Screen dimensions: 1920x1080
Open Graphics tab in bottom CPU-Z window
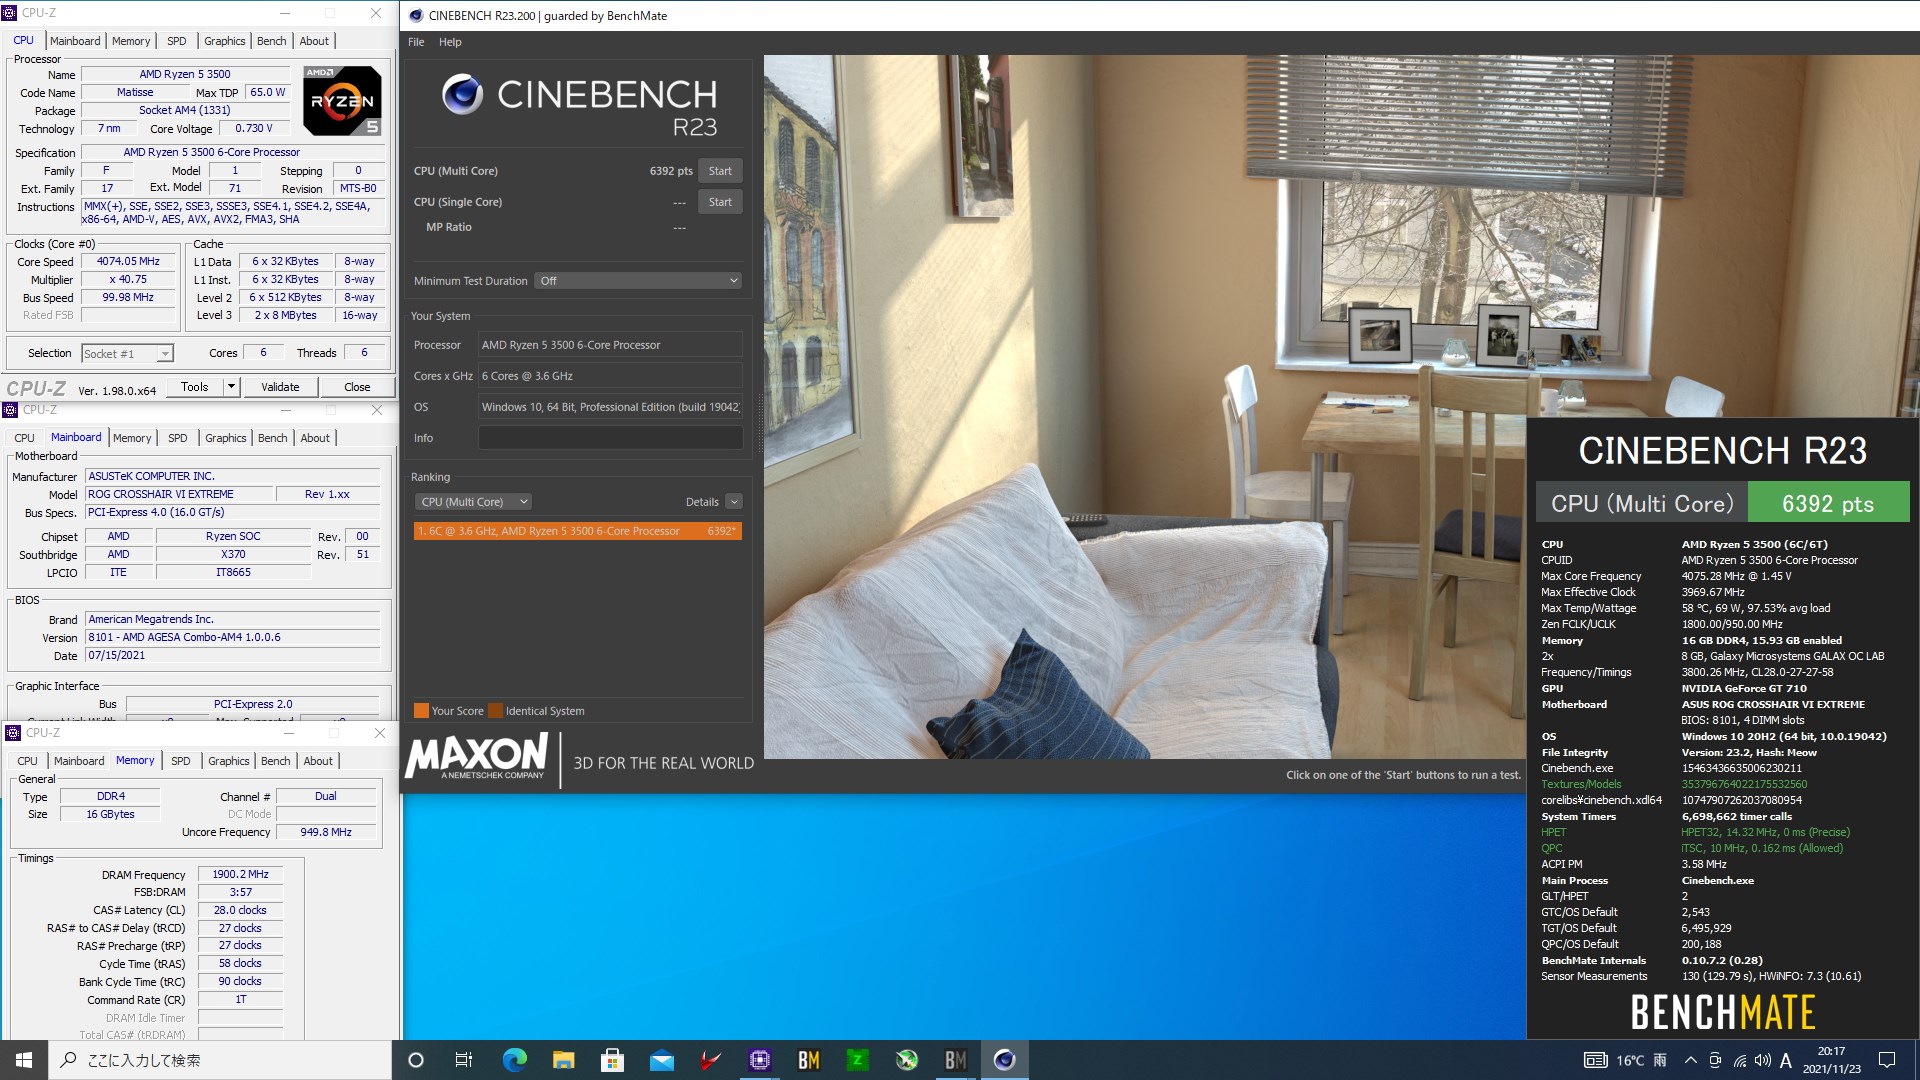228,761
